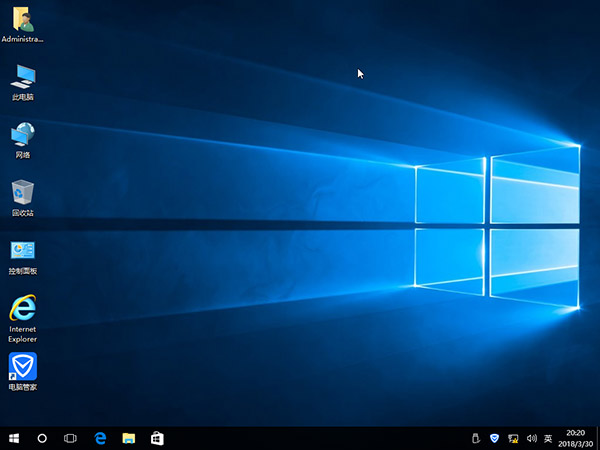
Task: Launch Microsoft Edge from the taskbar
Action: click(100, 438)
